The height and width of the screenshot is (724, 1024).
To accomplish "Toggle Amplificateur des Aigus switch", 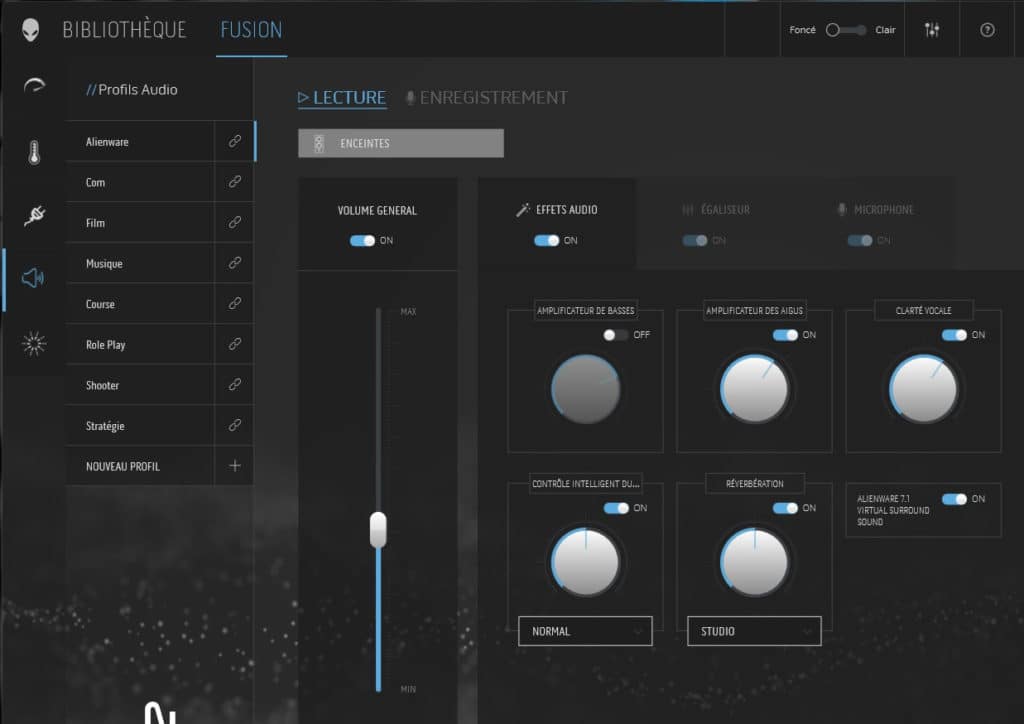I will pos(785,335).
